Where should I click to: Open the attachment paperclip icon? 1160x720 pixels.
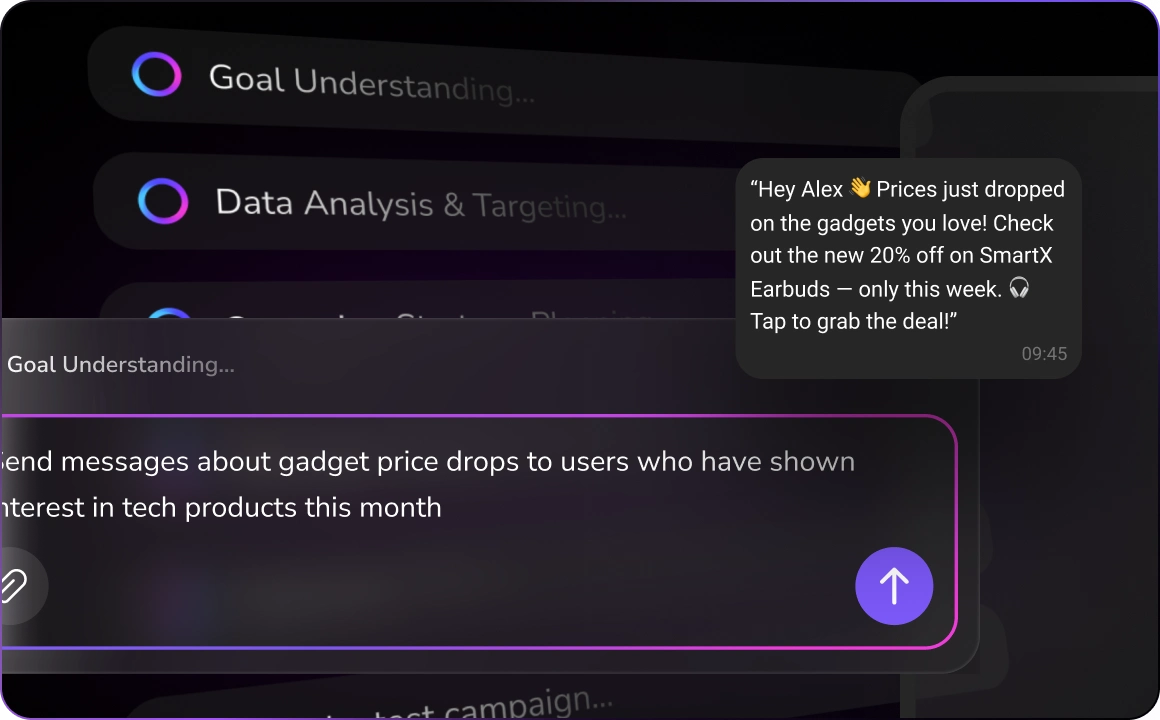[14, 587]
